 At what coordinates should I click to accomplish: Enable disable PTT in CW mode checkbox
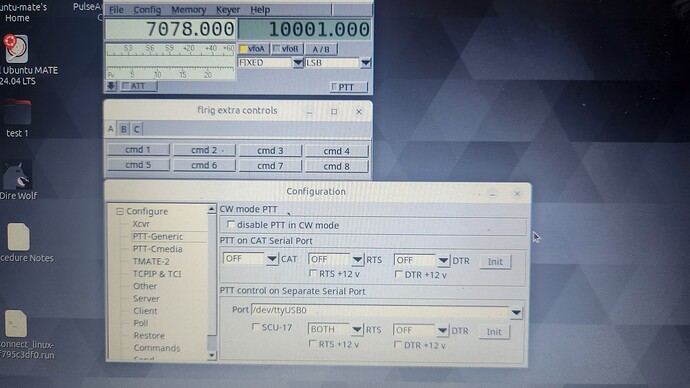231,224
